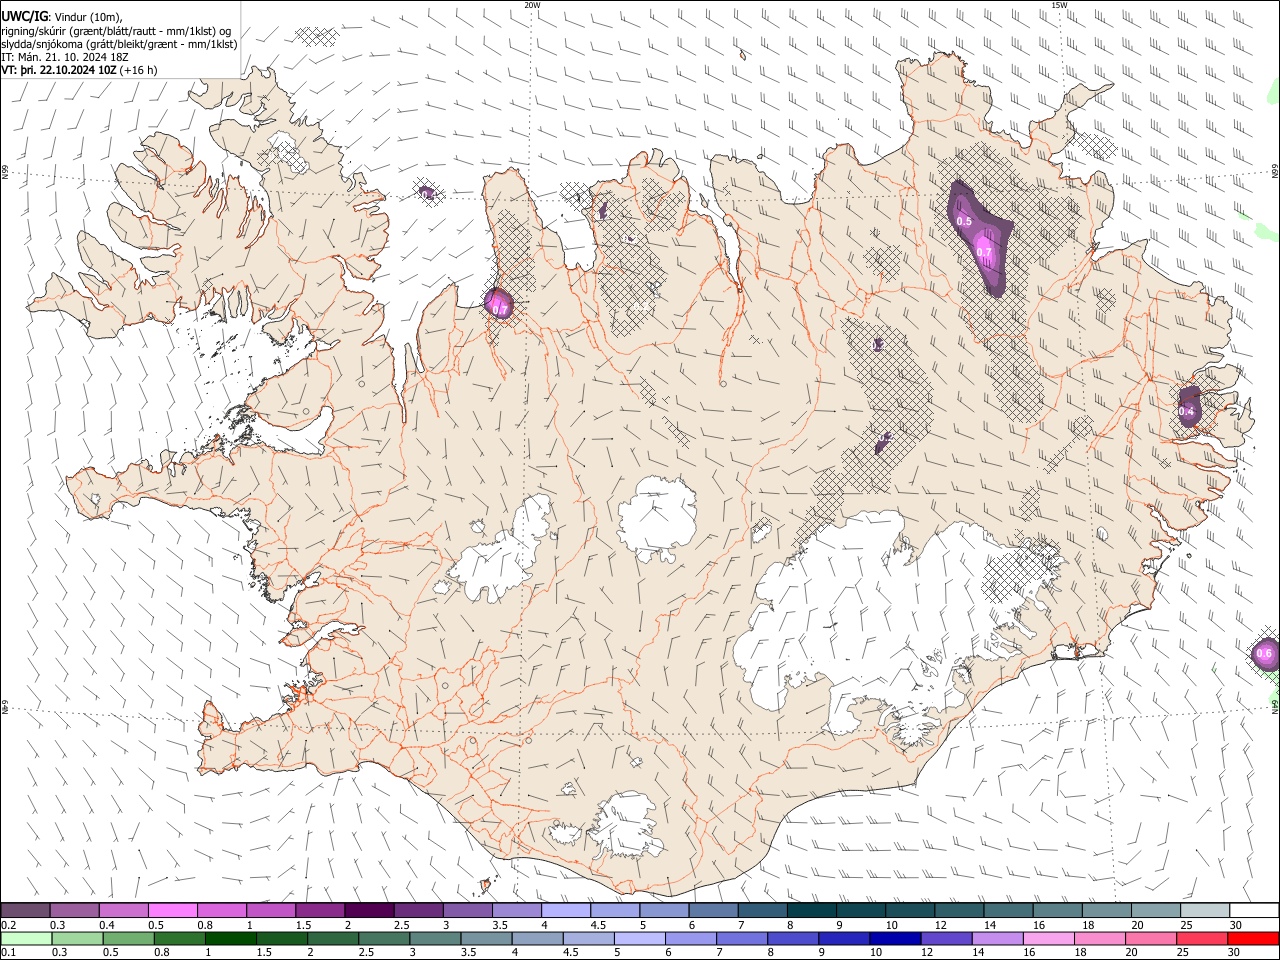Select snow legend swatch starting at 0.5
This screenshot has width=1280, height=960.
pos(172,910)
